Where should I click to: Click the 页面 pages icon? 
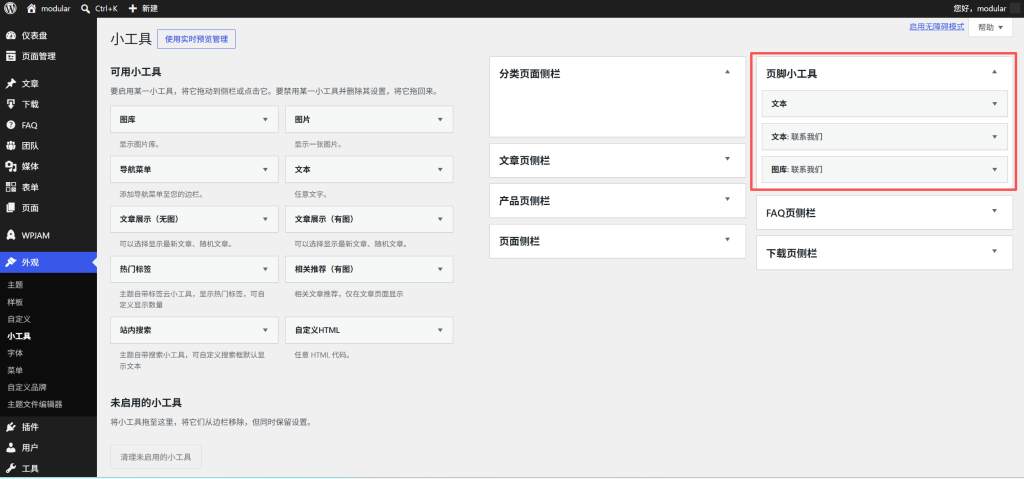(10, 208)
